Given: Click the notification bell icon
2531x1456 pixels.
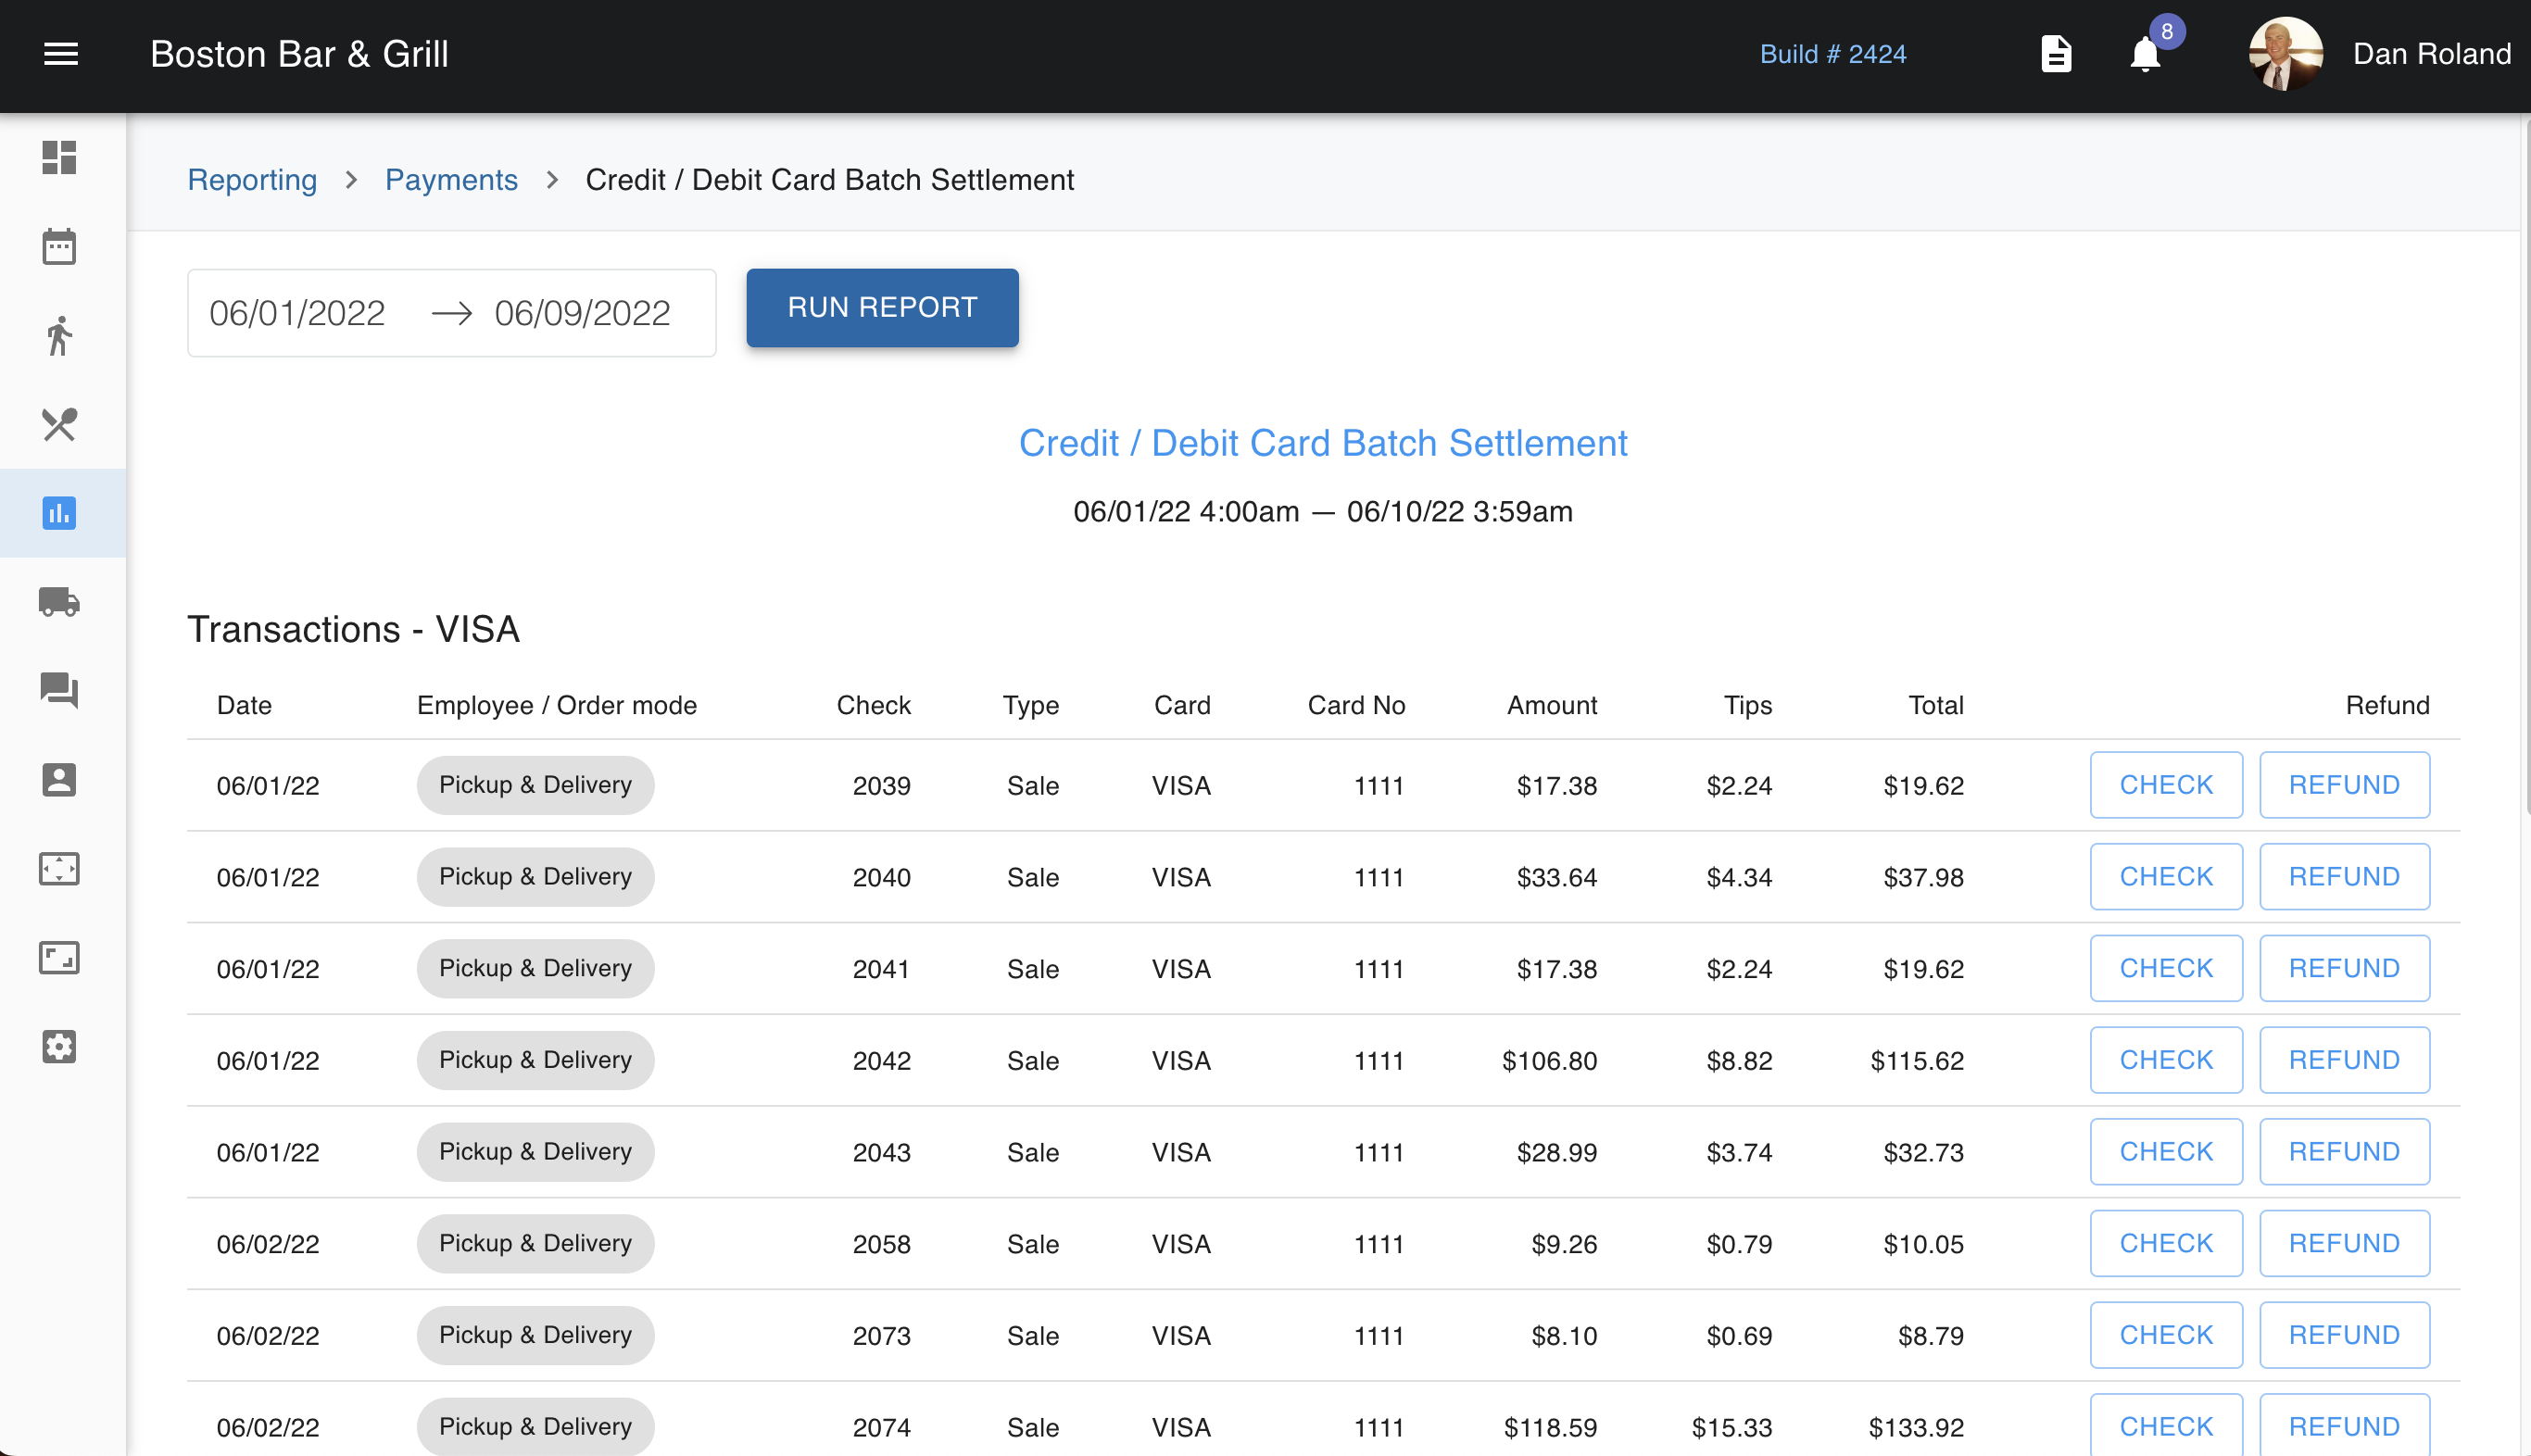Looking at the screenshot, I should [2144, 54].
